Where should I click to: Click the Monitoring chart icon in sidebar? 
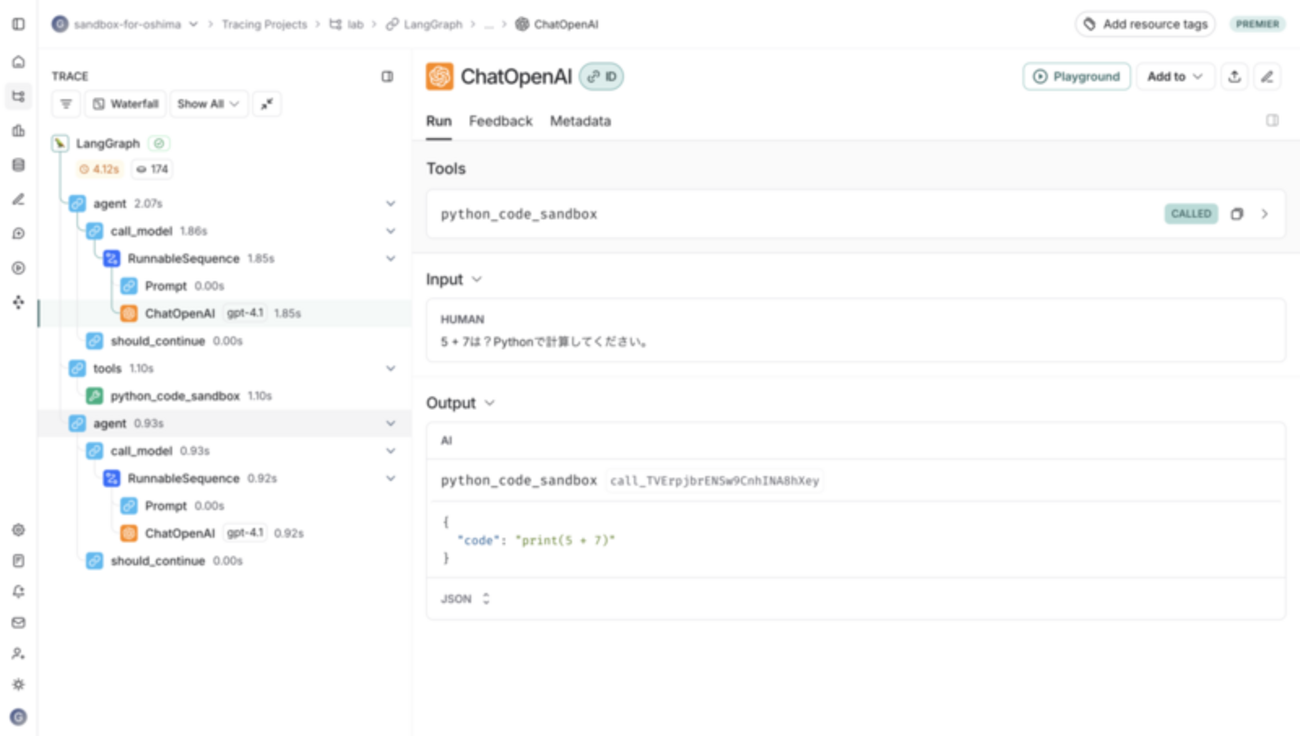point(18,131)
